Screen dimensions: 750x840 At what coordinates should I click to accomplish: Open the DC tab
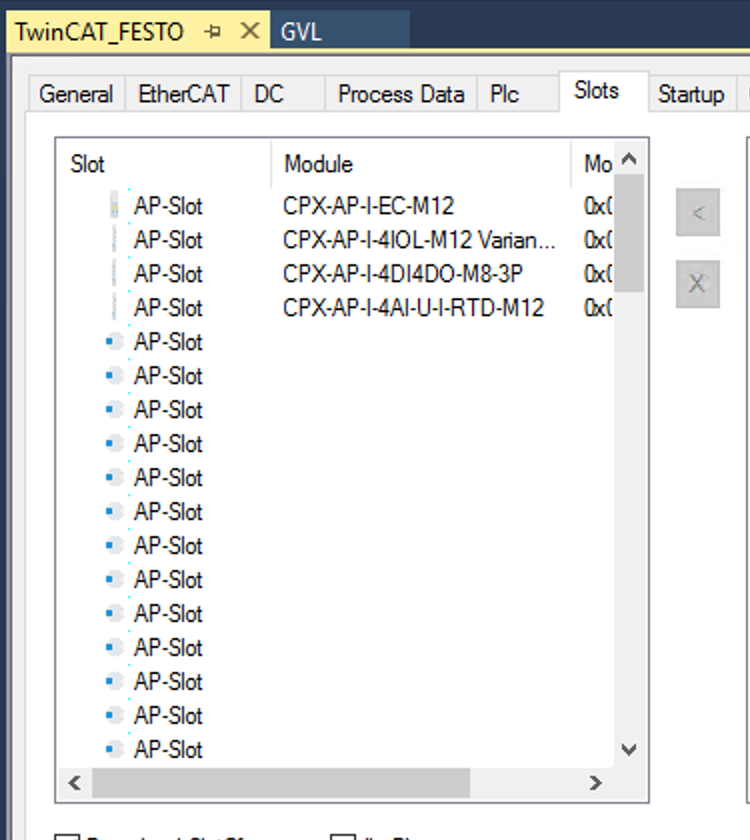pyautogui.click(x=283, y=94)
